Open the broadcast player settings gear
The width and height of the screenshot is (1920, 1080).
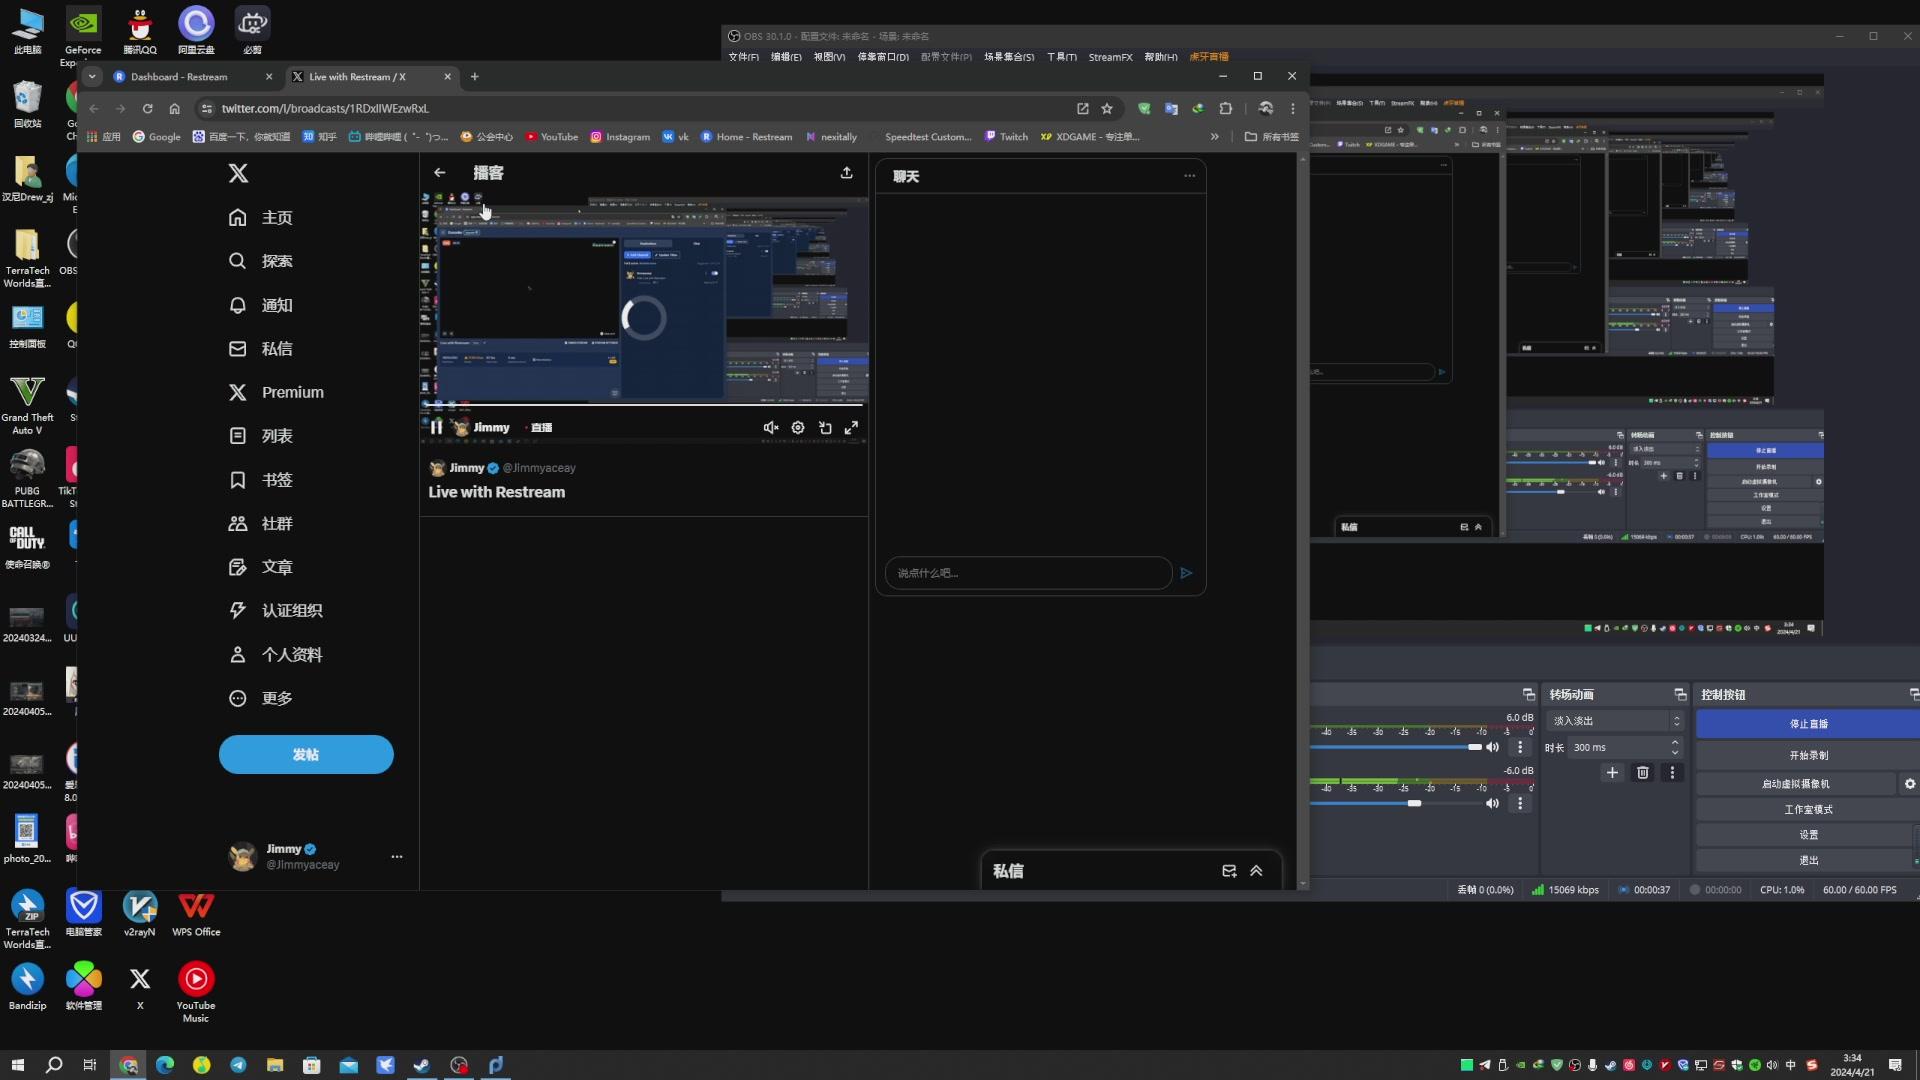coord(797,427)
